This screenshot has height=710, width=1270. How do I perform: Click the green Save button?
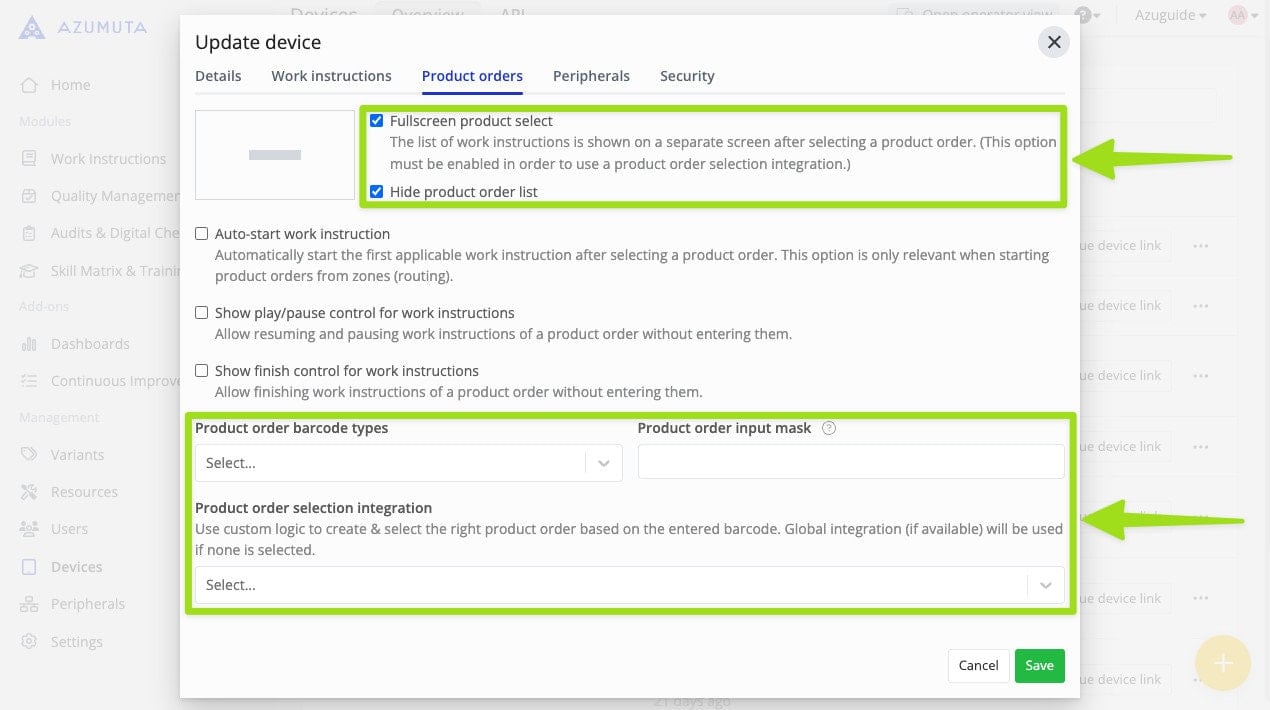click(1039, 666)
